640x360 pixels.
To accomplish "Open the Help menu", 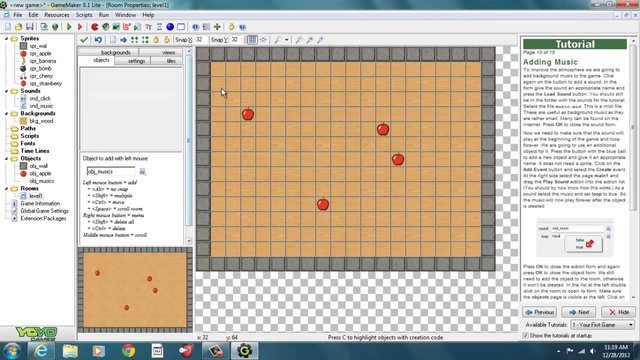I will (x=148, y=15).
